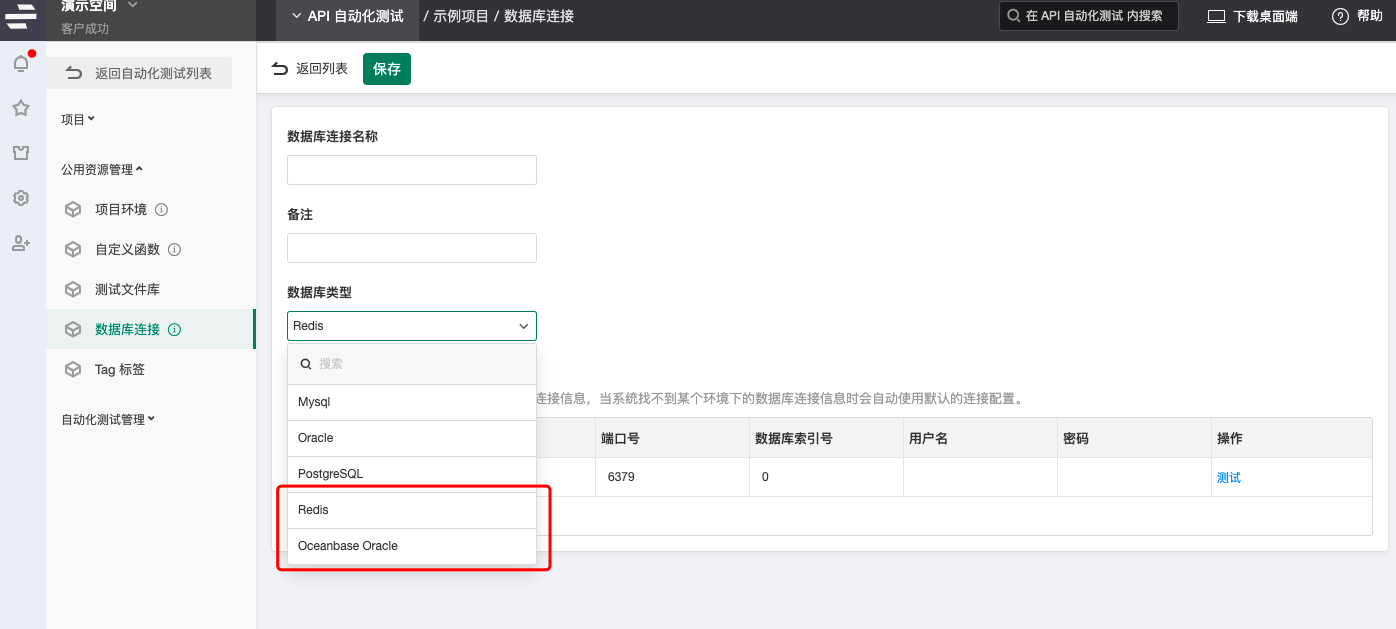Image resolution: width=1396 pixels, height=629 pixels.
Task: Open 自定义函数 in sidebar
Action: tap(127, 249)
